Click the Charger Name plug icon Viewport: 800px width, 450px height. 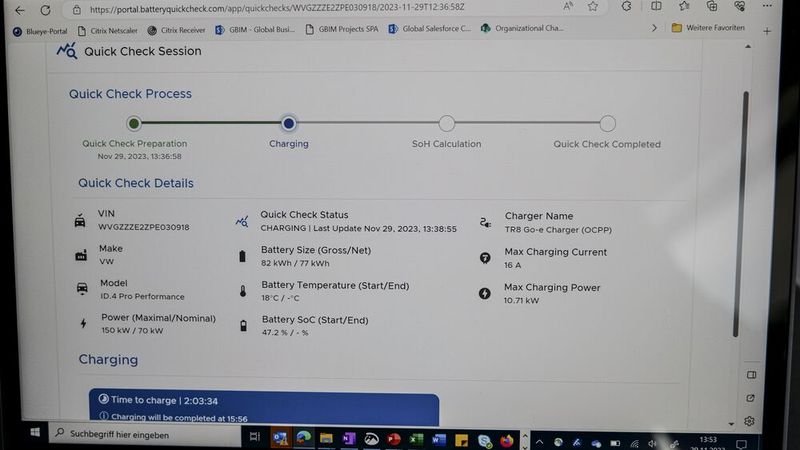[485, 222]
